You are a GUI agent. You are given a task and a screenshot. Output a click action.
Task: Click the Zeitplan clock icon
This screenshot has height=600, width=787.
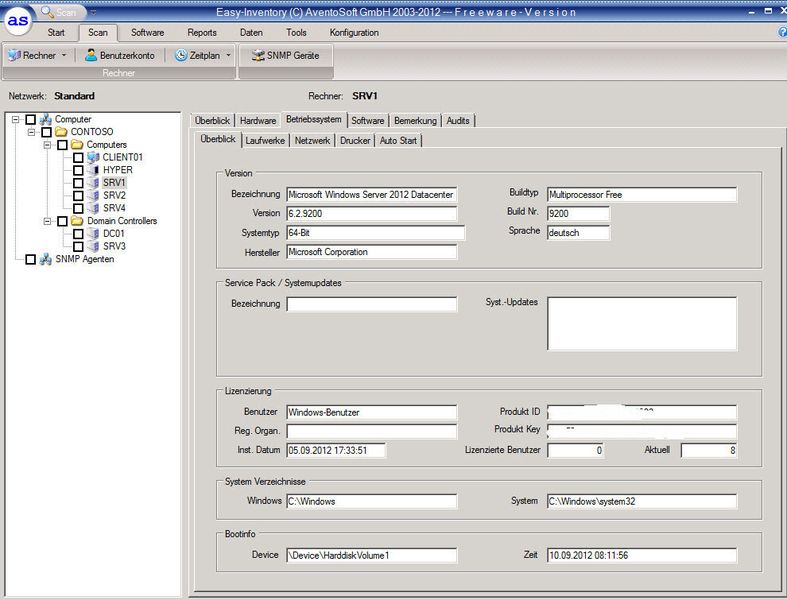point(181,55)
